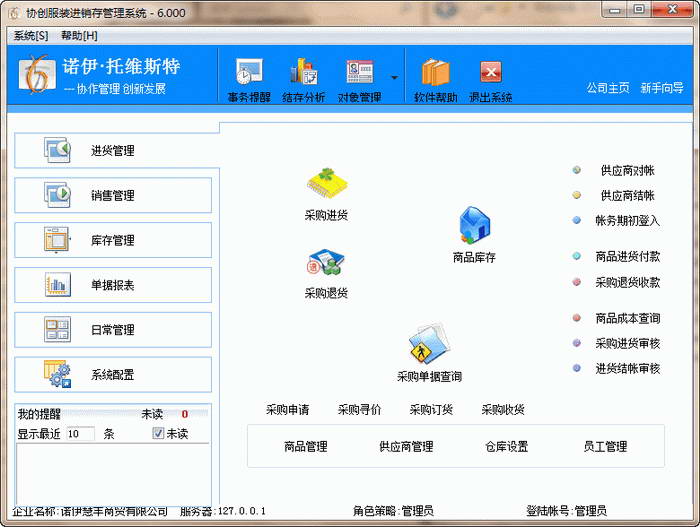Close the application window
Screen dimensions: 700x527
(x=672, y=10)
